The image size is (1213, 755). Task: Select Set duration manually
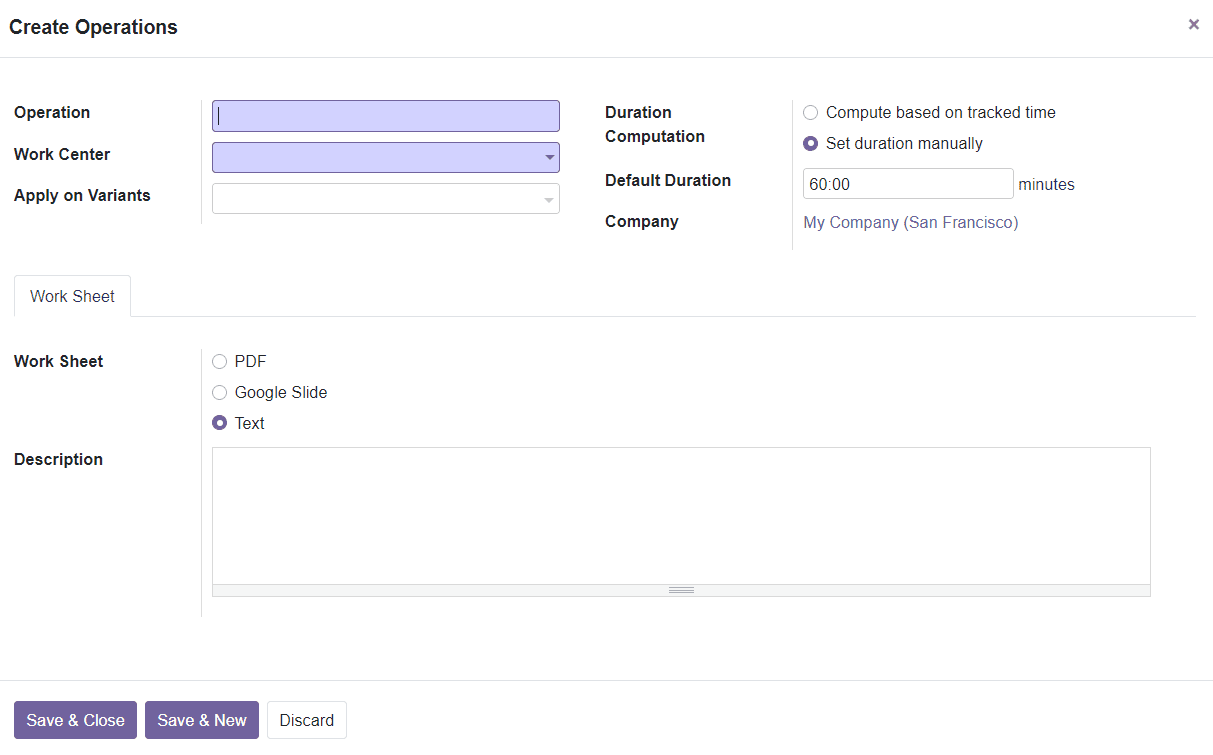coord(810,143)
